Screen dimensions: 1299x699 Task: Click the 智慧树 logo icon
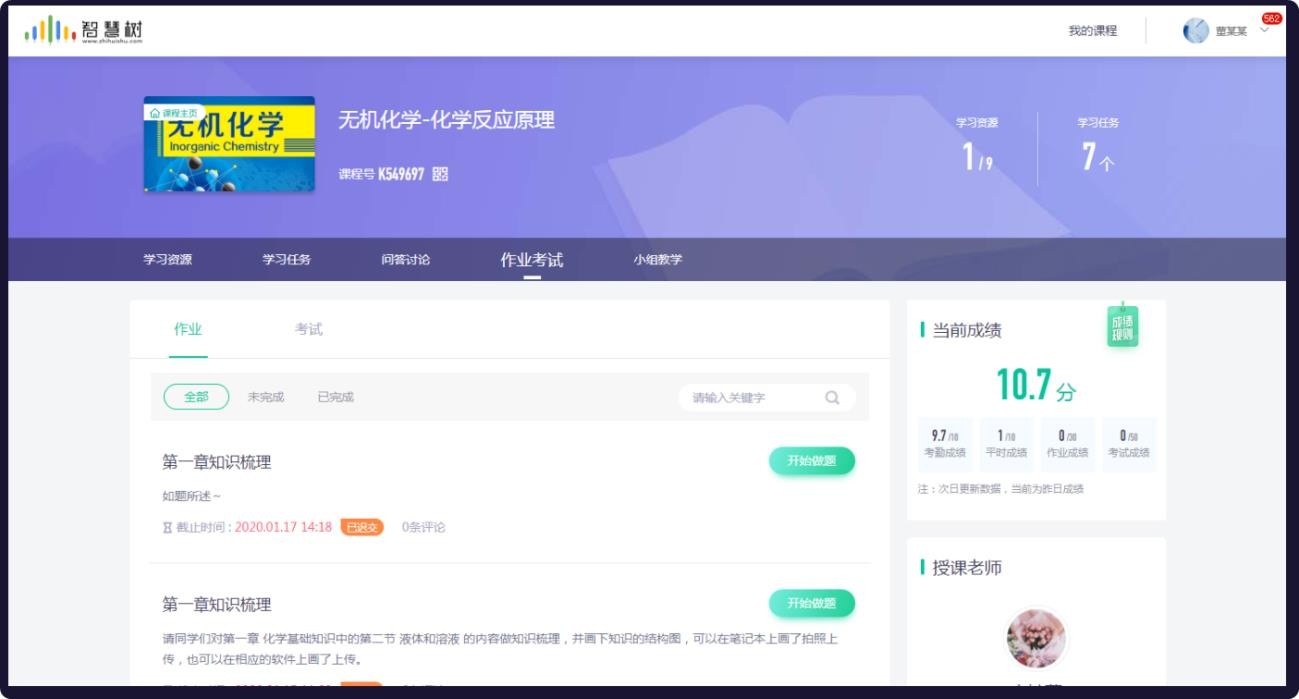pos(50,30)
